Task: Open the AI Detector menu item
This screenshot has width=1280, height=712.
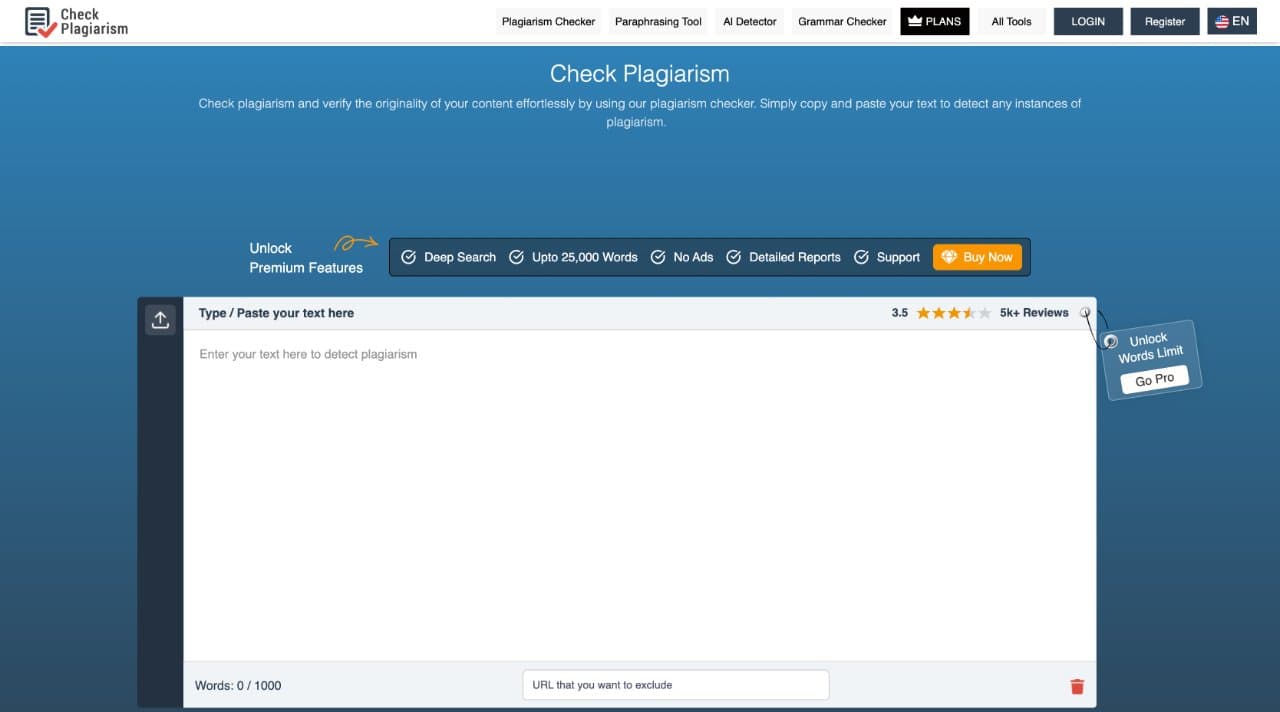Action: [x=750, y=21]
